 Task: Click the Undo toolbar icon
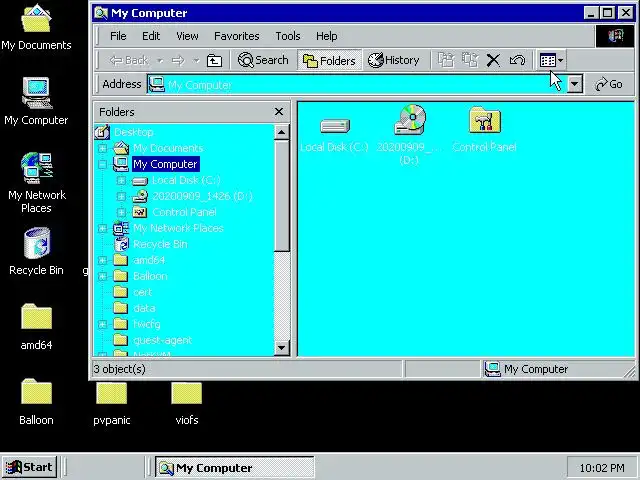517,60
